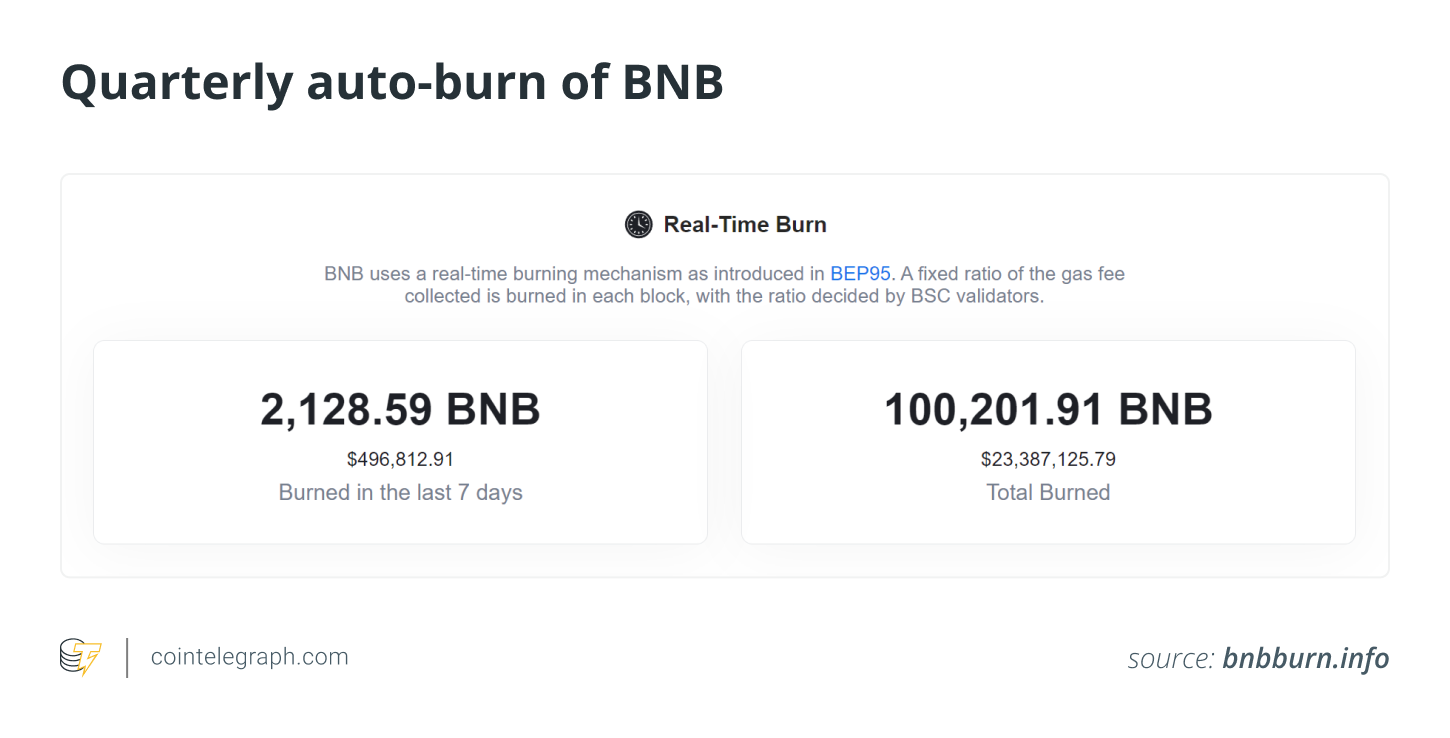Click the 100,201.91 BNB figure
The height and width of the screenshot is (738, 1450).
(x=1048, y=410)
